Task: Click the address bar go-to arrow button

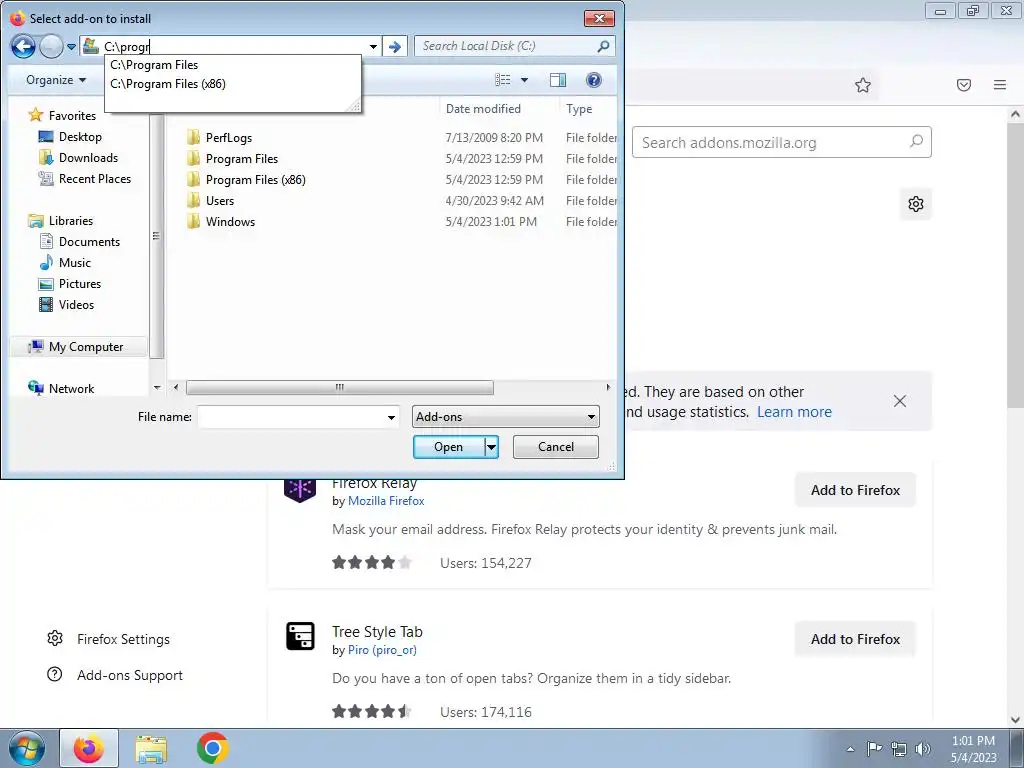Action: coord(394,46)
